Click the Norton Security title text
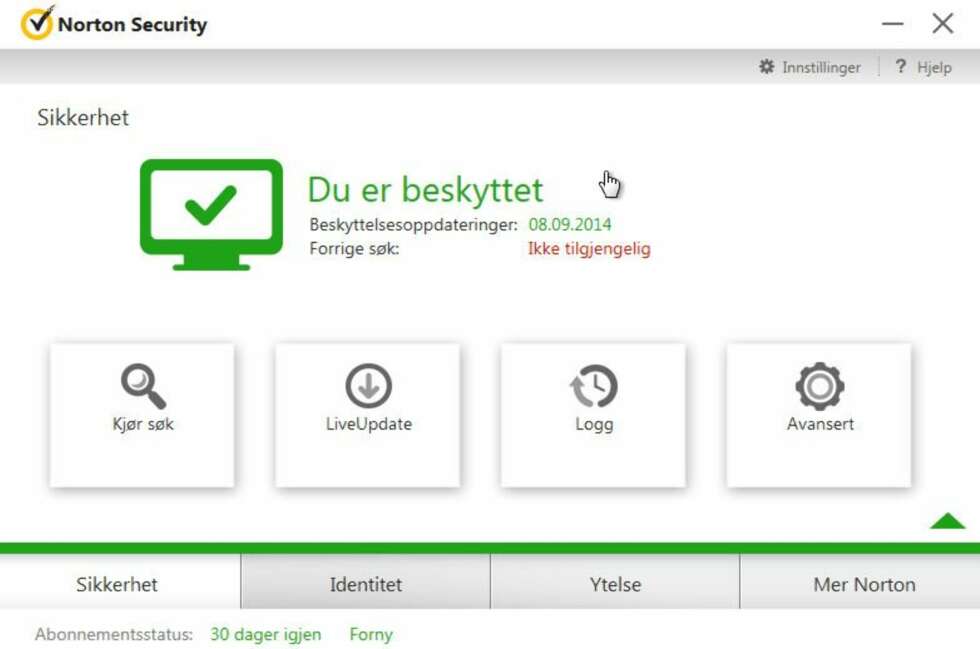The image size is (980, 649). pos(132,24)
